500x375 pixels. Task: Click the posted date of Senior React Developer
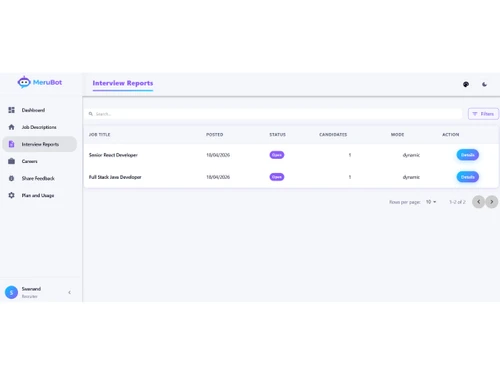point(218,155)
